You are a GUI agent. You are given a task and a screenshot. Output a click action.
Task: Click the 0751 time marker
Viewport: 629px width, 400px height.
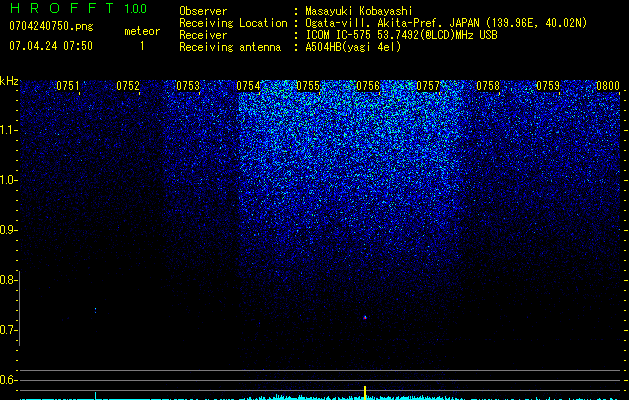68,86
